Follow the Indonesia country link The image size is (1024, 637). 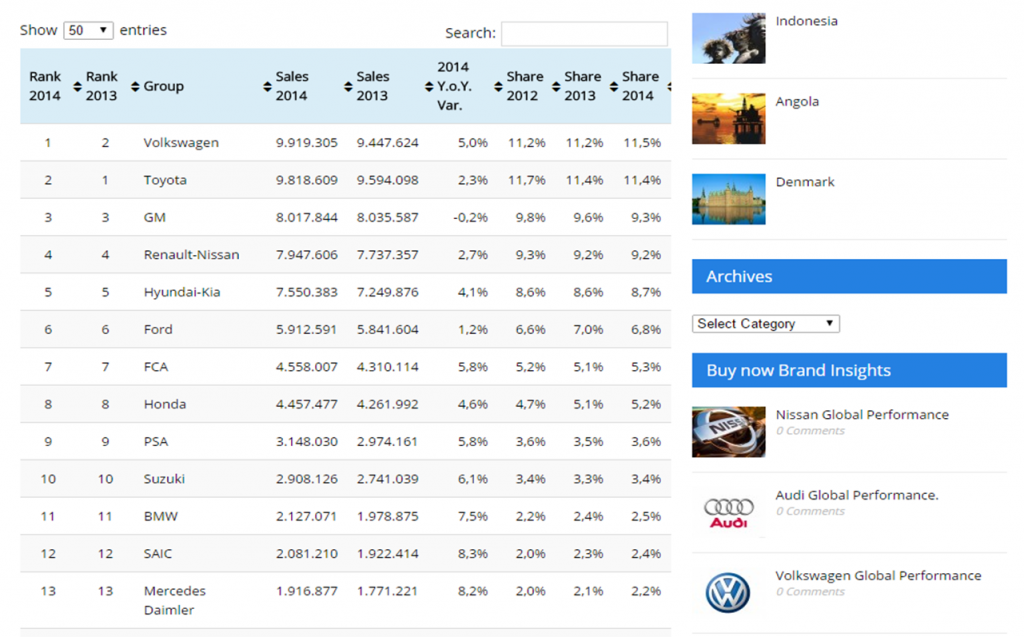coord(807,21)
